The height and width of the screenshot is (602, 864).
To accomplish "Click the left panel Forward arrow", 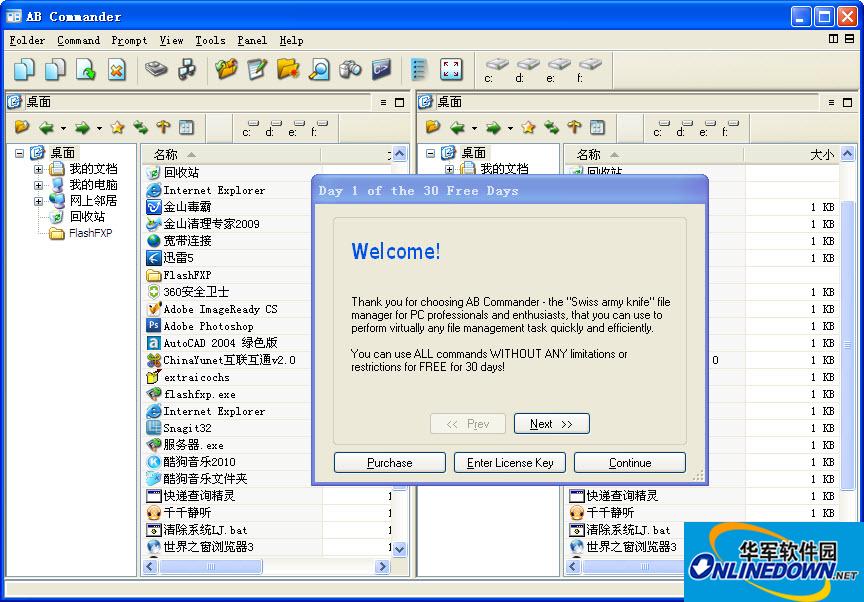I will click(82, 128).
